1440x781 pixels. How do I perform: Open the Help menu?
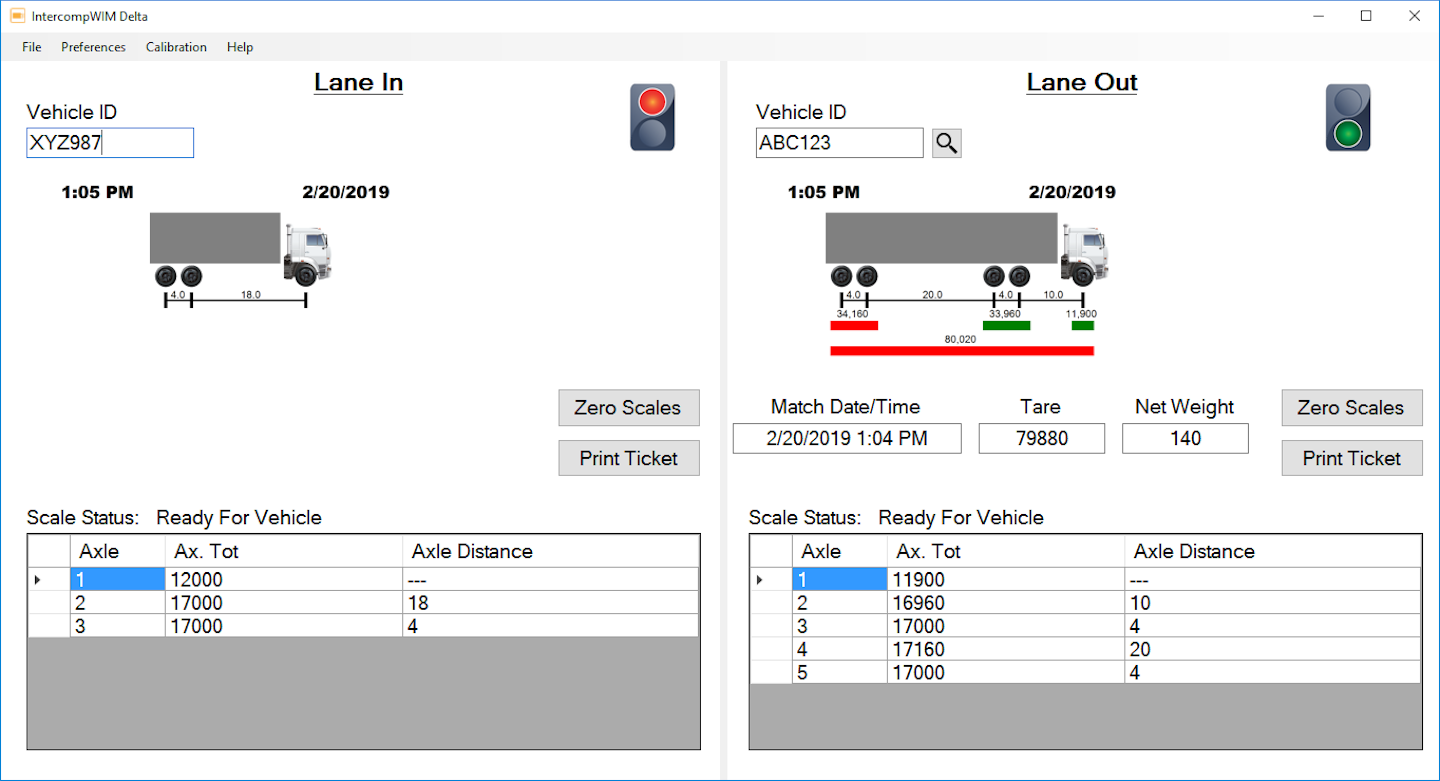coord(239,46)
